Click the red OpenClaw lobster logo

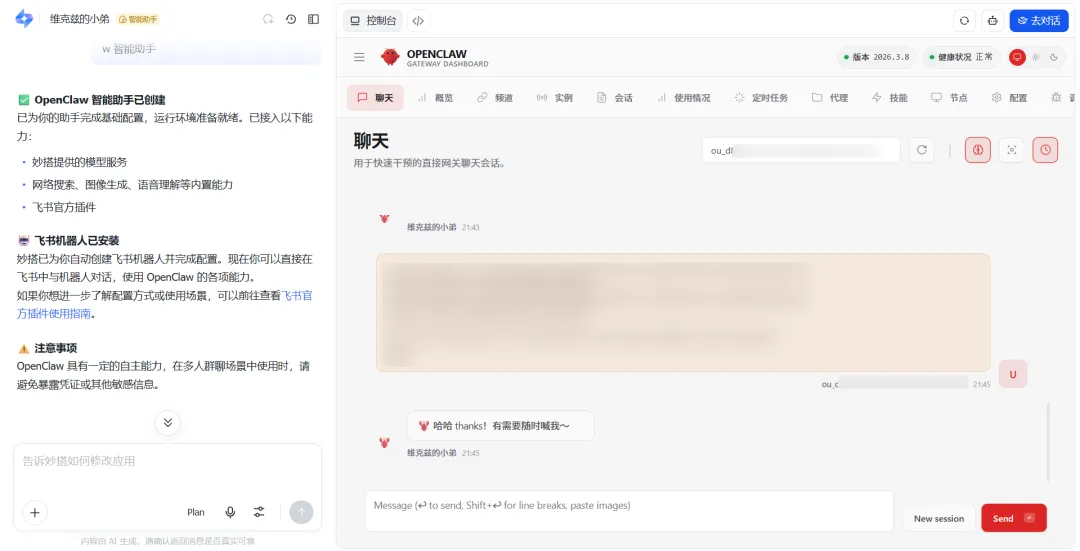click(x=390, y=57)
